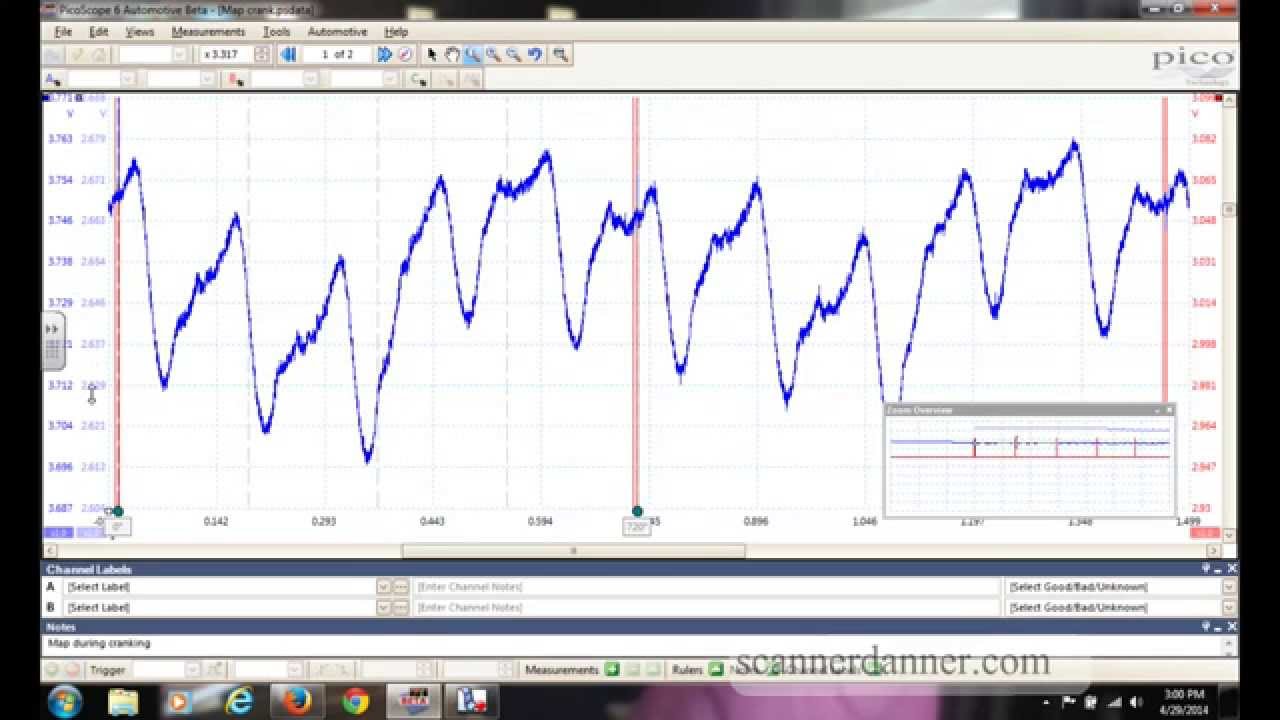The image size is (1280, 720).
Task: Select the pointer arrow selection tool
Action: click(431, 55)
